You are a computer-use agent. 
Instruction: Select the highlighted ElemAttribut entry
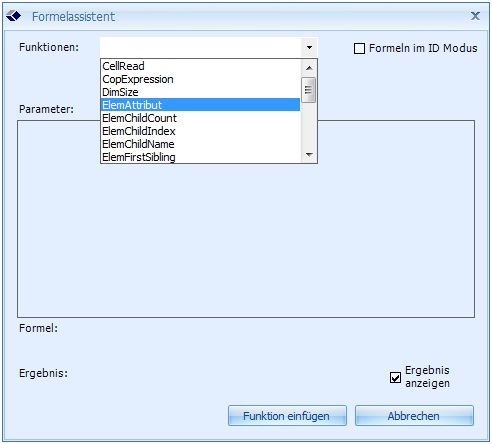point(200,105)
